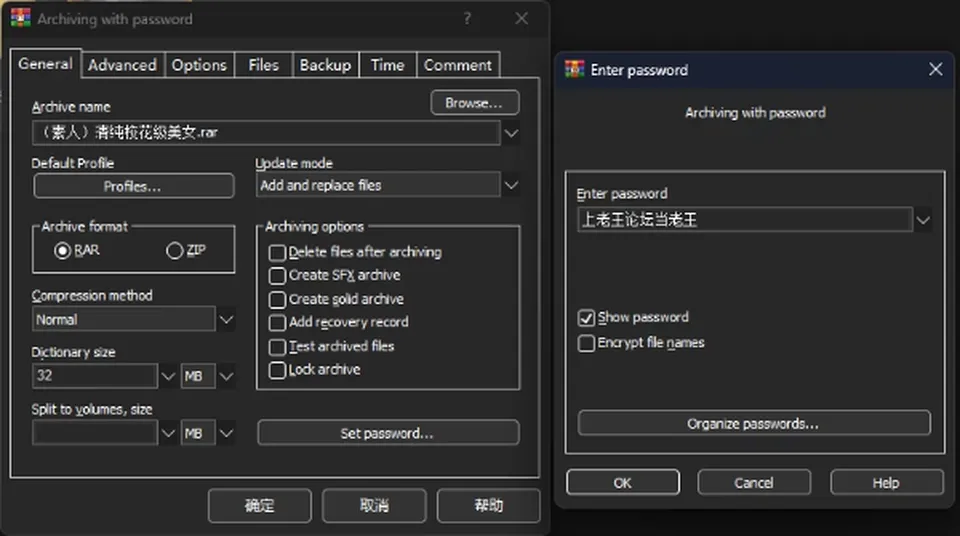Open the Update mode dropdown

(x=511, y=185)
